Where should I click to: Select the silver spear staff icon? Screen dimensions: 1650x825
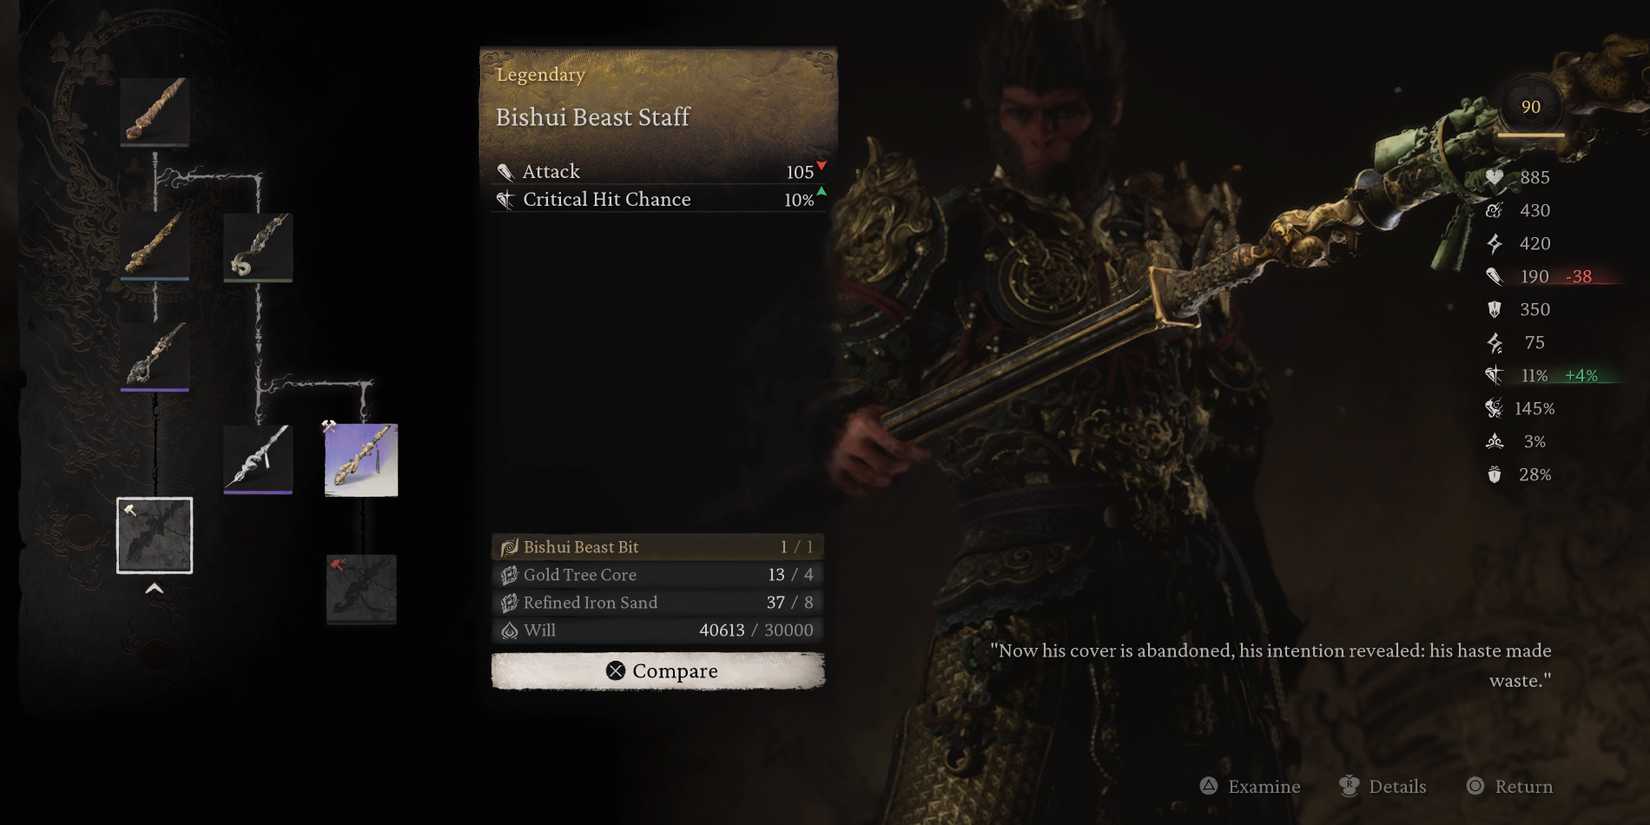click(x=258, y=459)
